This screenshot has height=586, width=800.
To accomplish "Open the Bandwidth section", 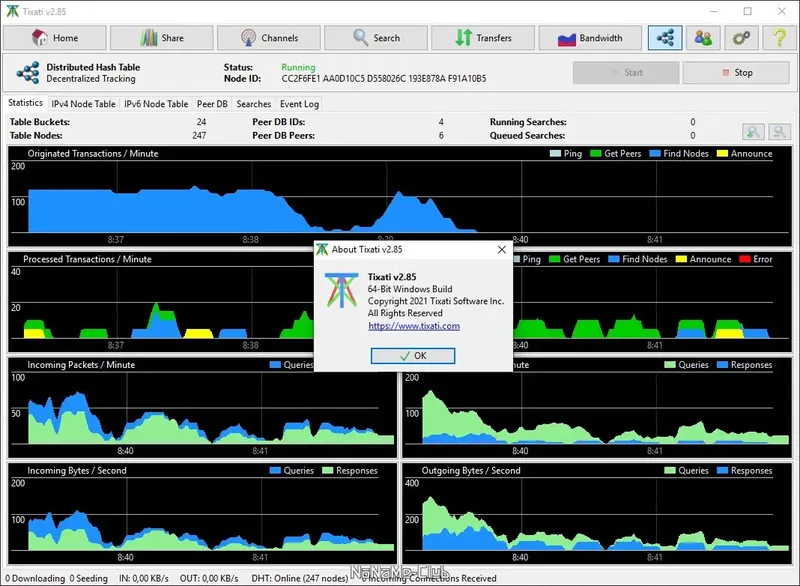I will click(x=590, y=38).
